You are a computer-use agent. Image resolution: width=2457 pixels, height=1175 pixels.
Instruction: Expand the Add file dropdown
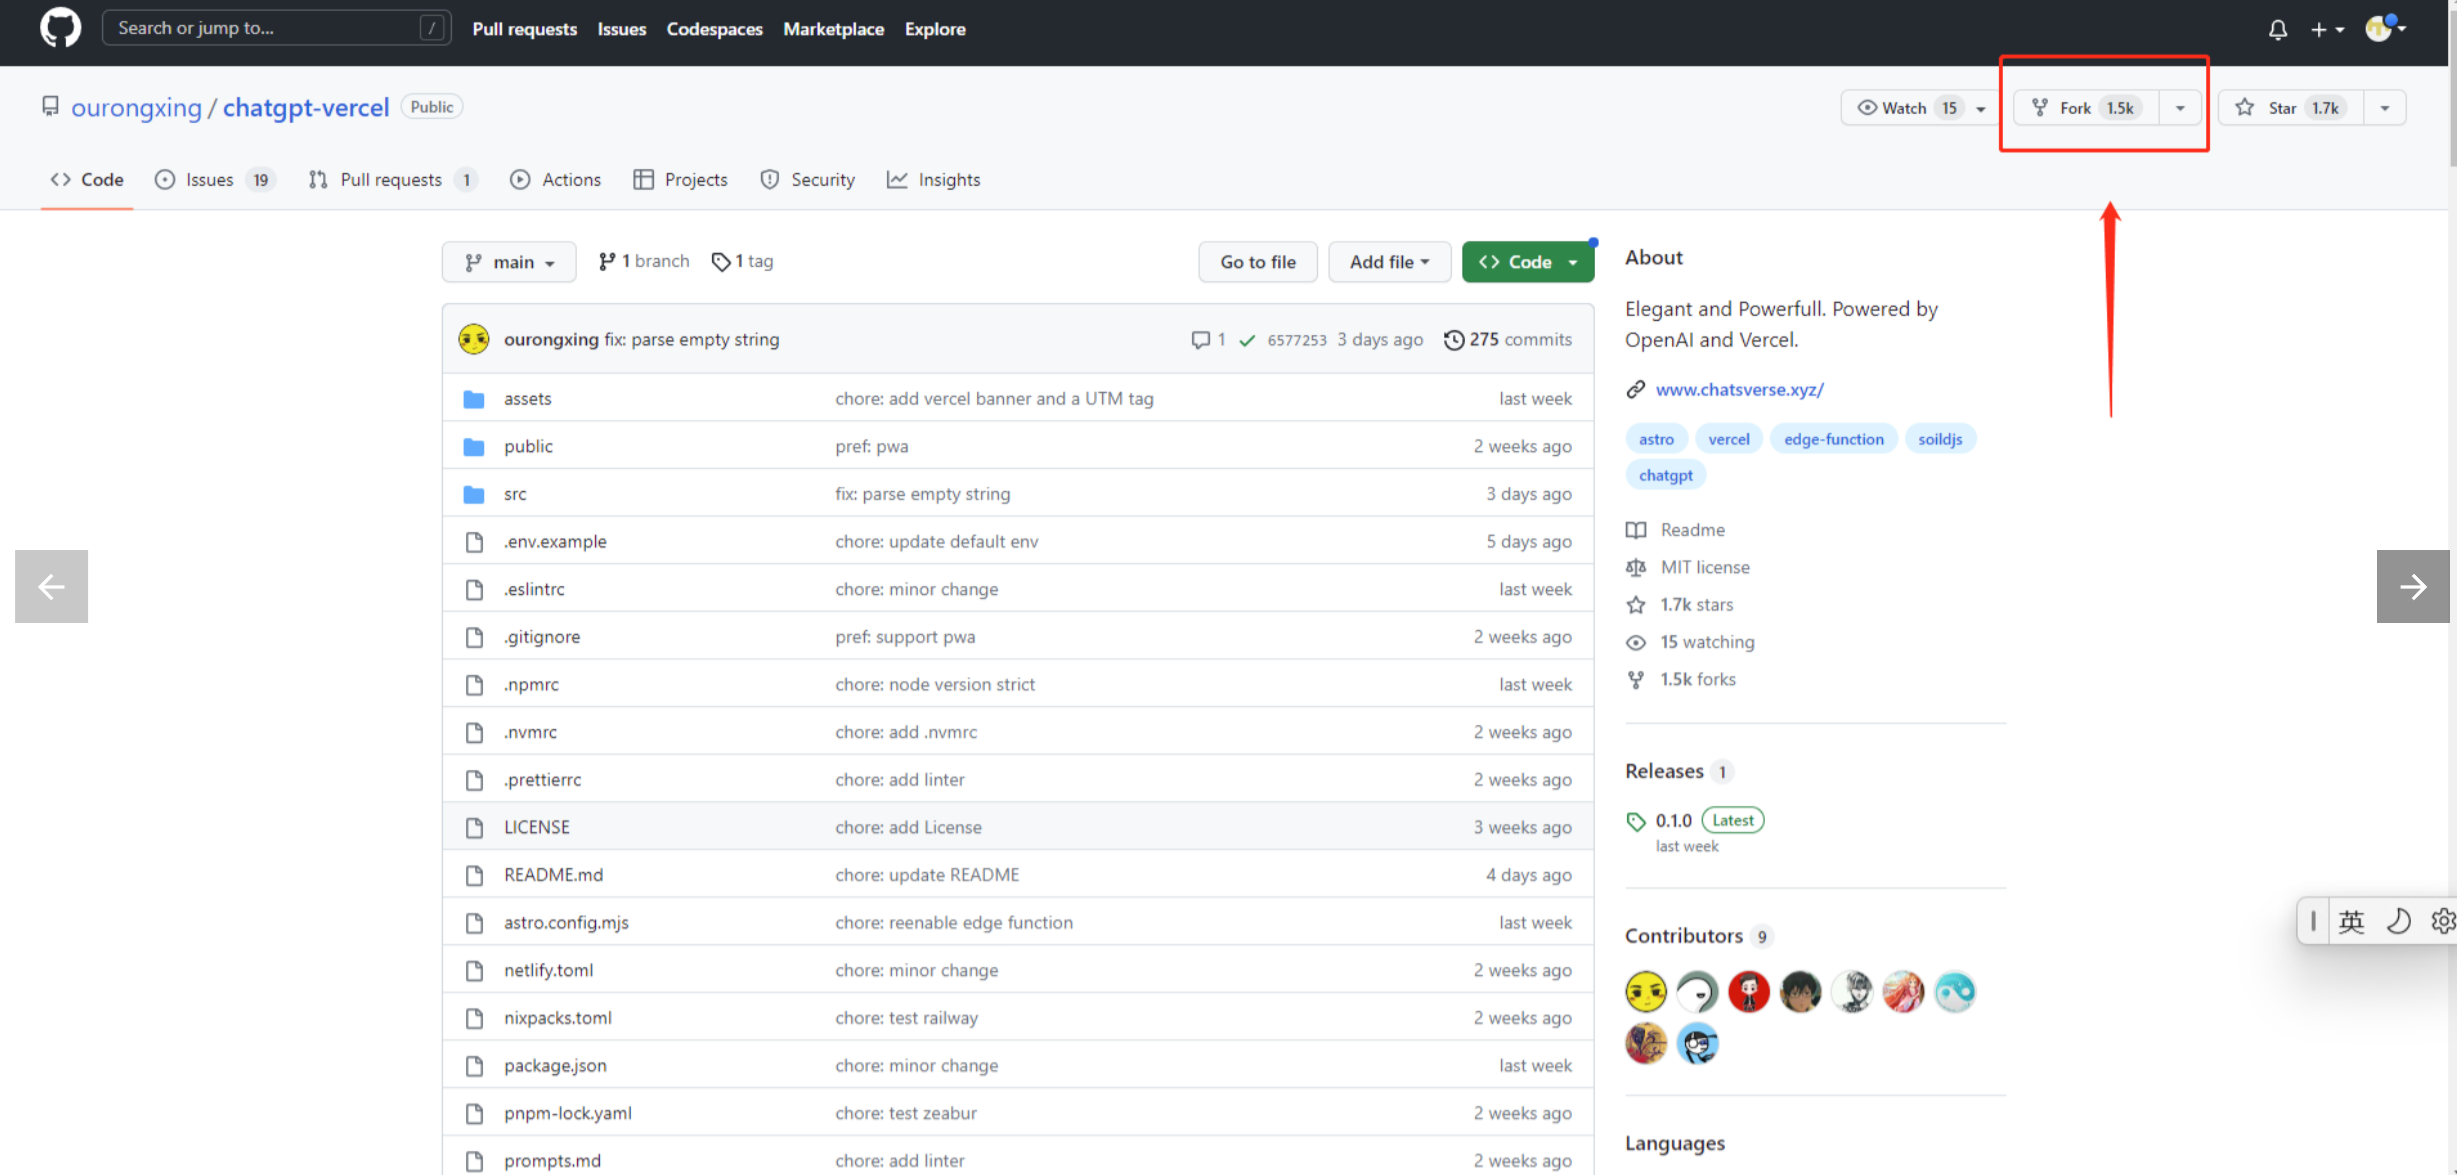tap(1388, 262)
